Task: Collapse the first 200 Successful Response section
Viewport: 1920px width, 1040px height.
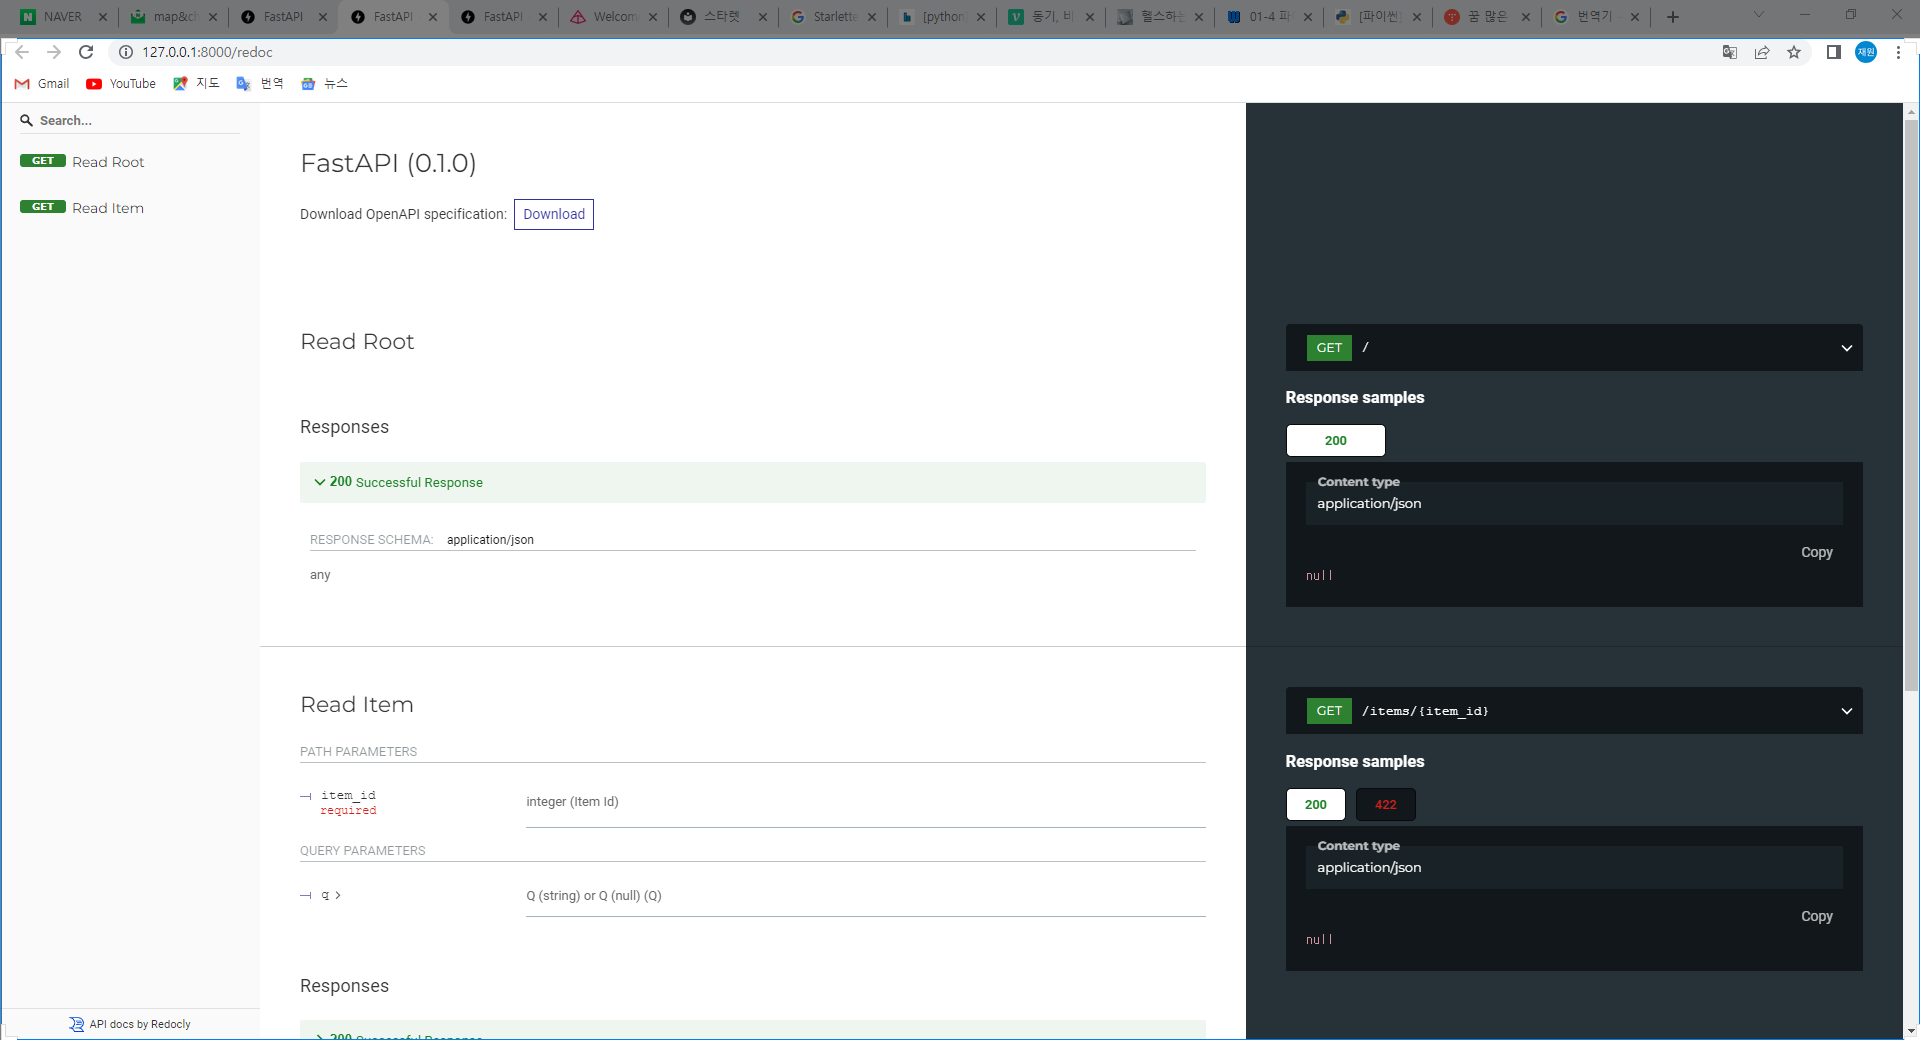Action: [753, 482]
